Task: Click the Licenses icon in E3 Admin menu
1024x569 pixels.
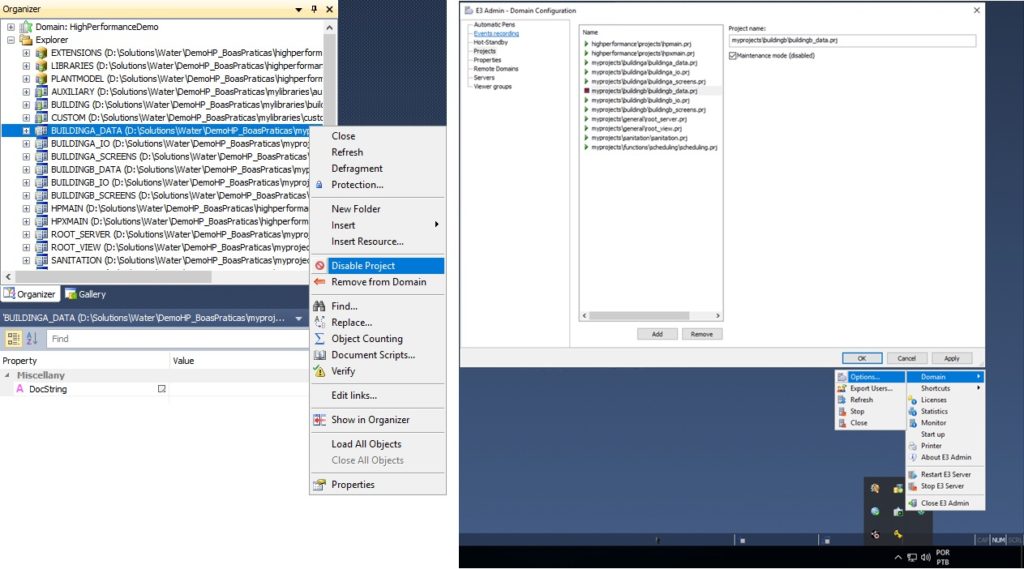Action: pyautogui.click(x=913, y=400)
